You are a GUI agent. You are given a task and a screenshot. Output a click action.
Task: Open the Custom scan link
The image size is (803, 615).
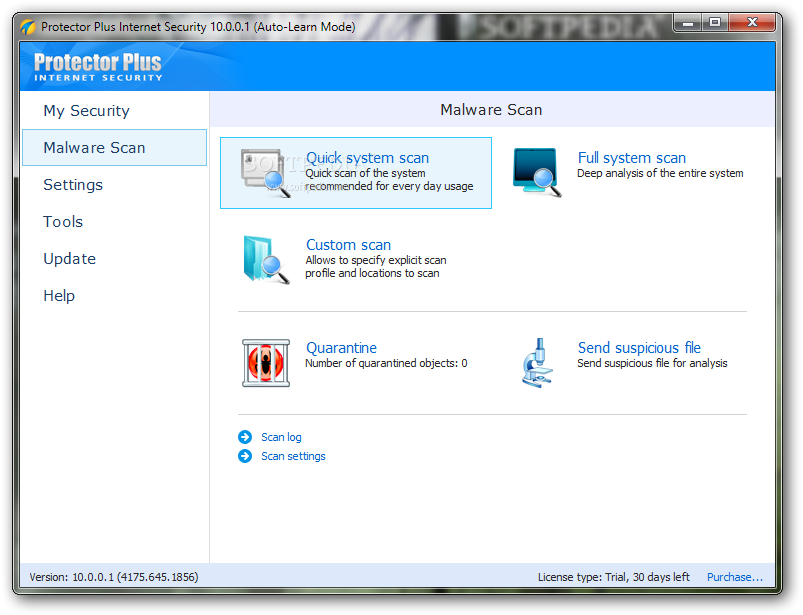click(x=348, y=245)
